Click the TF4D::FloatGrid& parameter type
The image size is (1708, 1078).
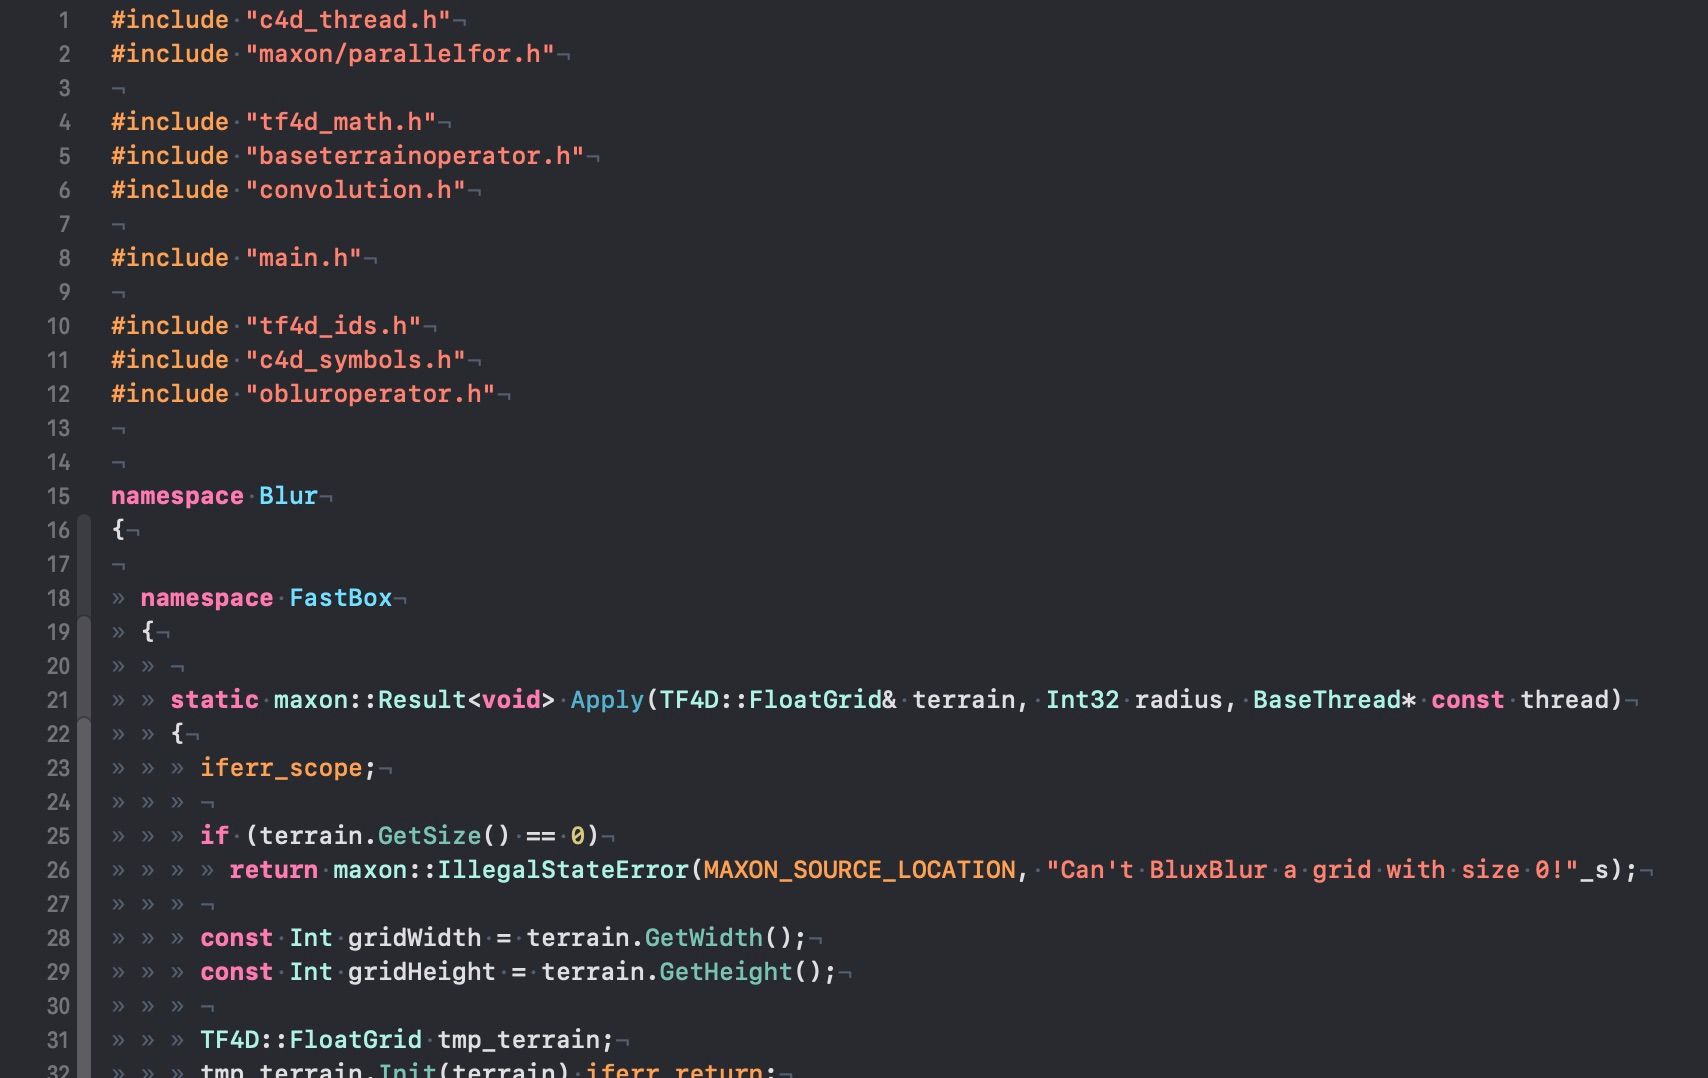[x=778, y=700]
